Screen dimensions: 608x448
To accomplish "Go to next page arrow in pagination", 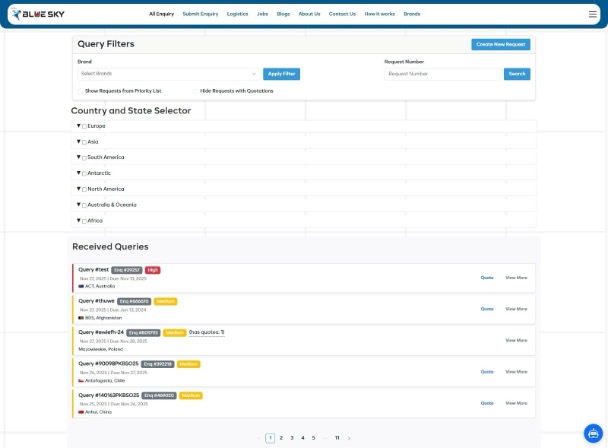I will [349, 438].
